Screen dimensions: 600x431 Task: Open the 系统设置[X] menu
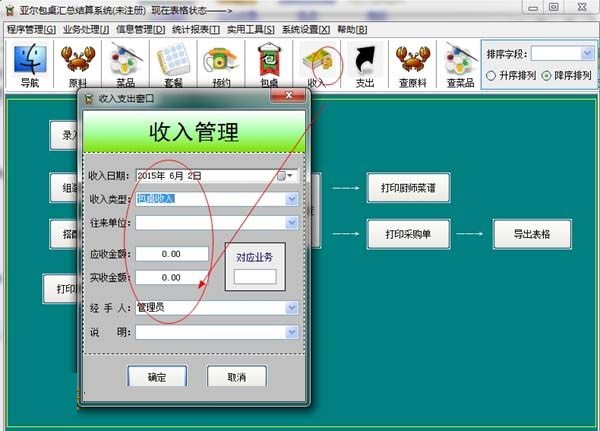pos(306,29)
